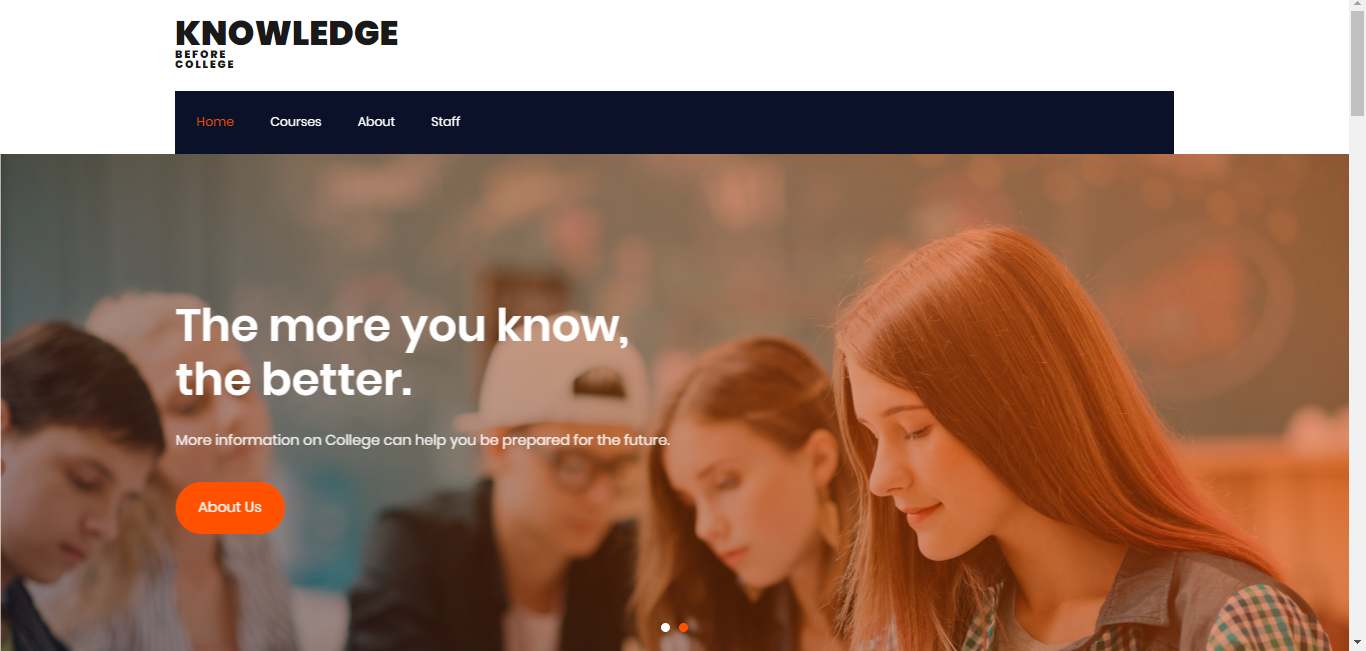The width and height of the screenshot is (1366, 651).
Task: Click the "More information on College" subtitle
Action: coord(422,440)
